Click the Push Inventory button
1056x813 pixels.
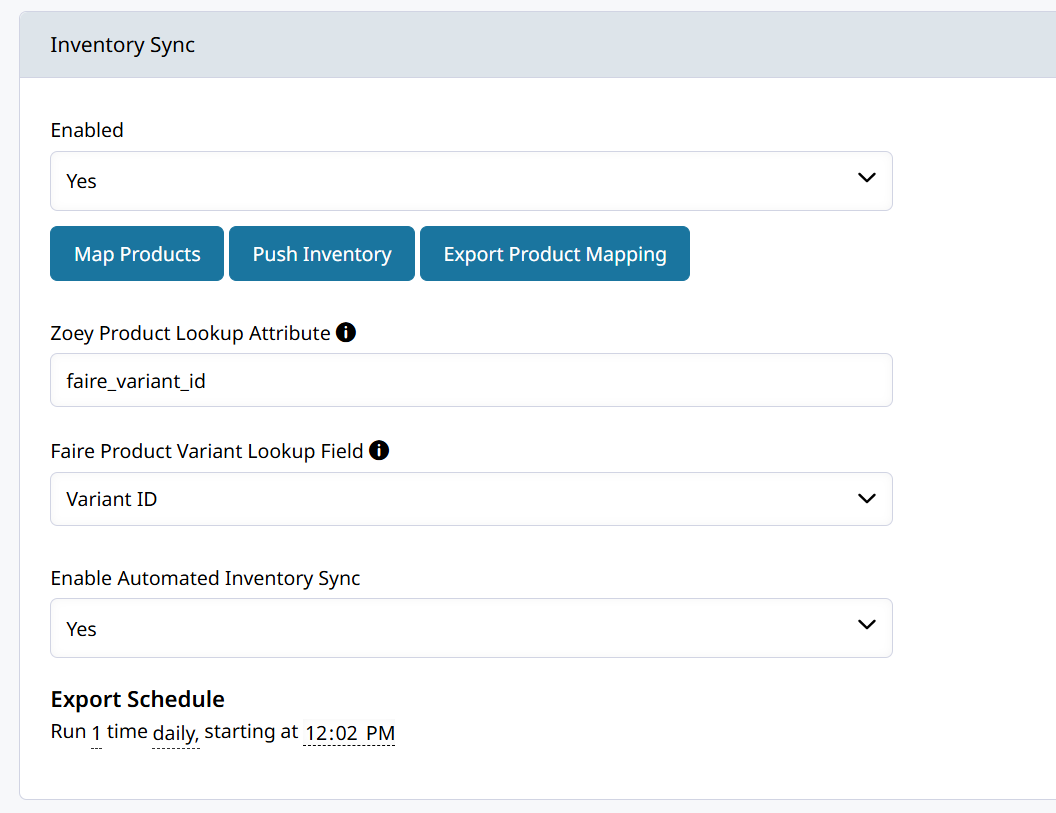(322, 253)
